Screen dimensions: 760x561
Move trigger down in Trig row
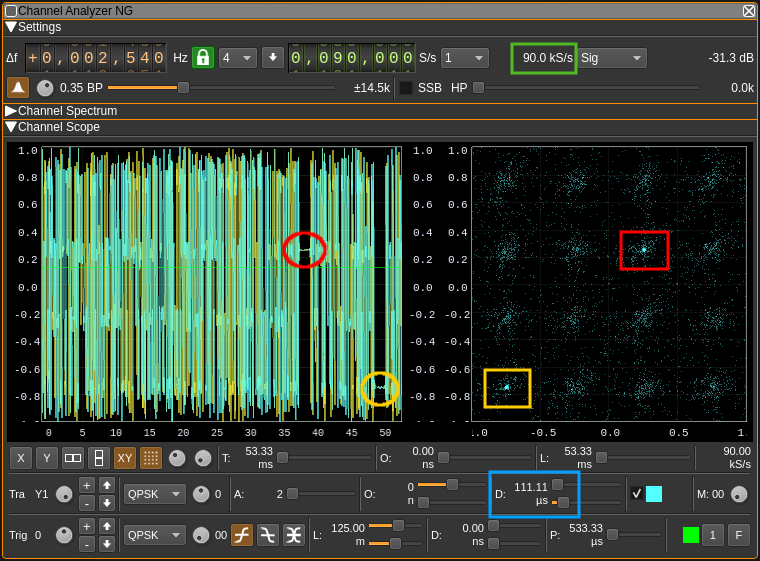(107, 545)
